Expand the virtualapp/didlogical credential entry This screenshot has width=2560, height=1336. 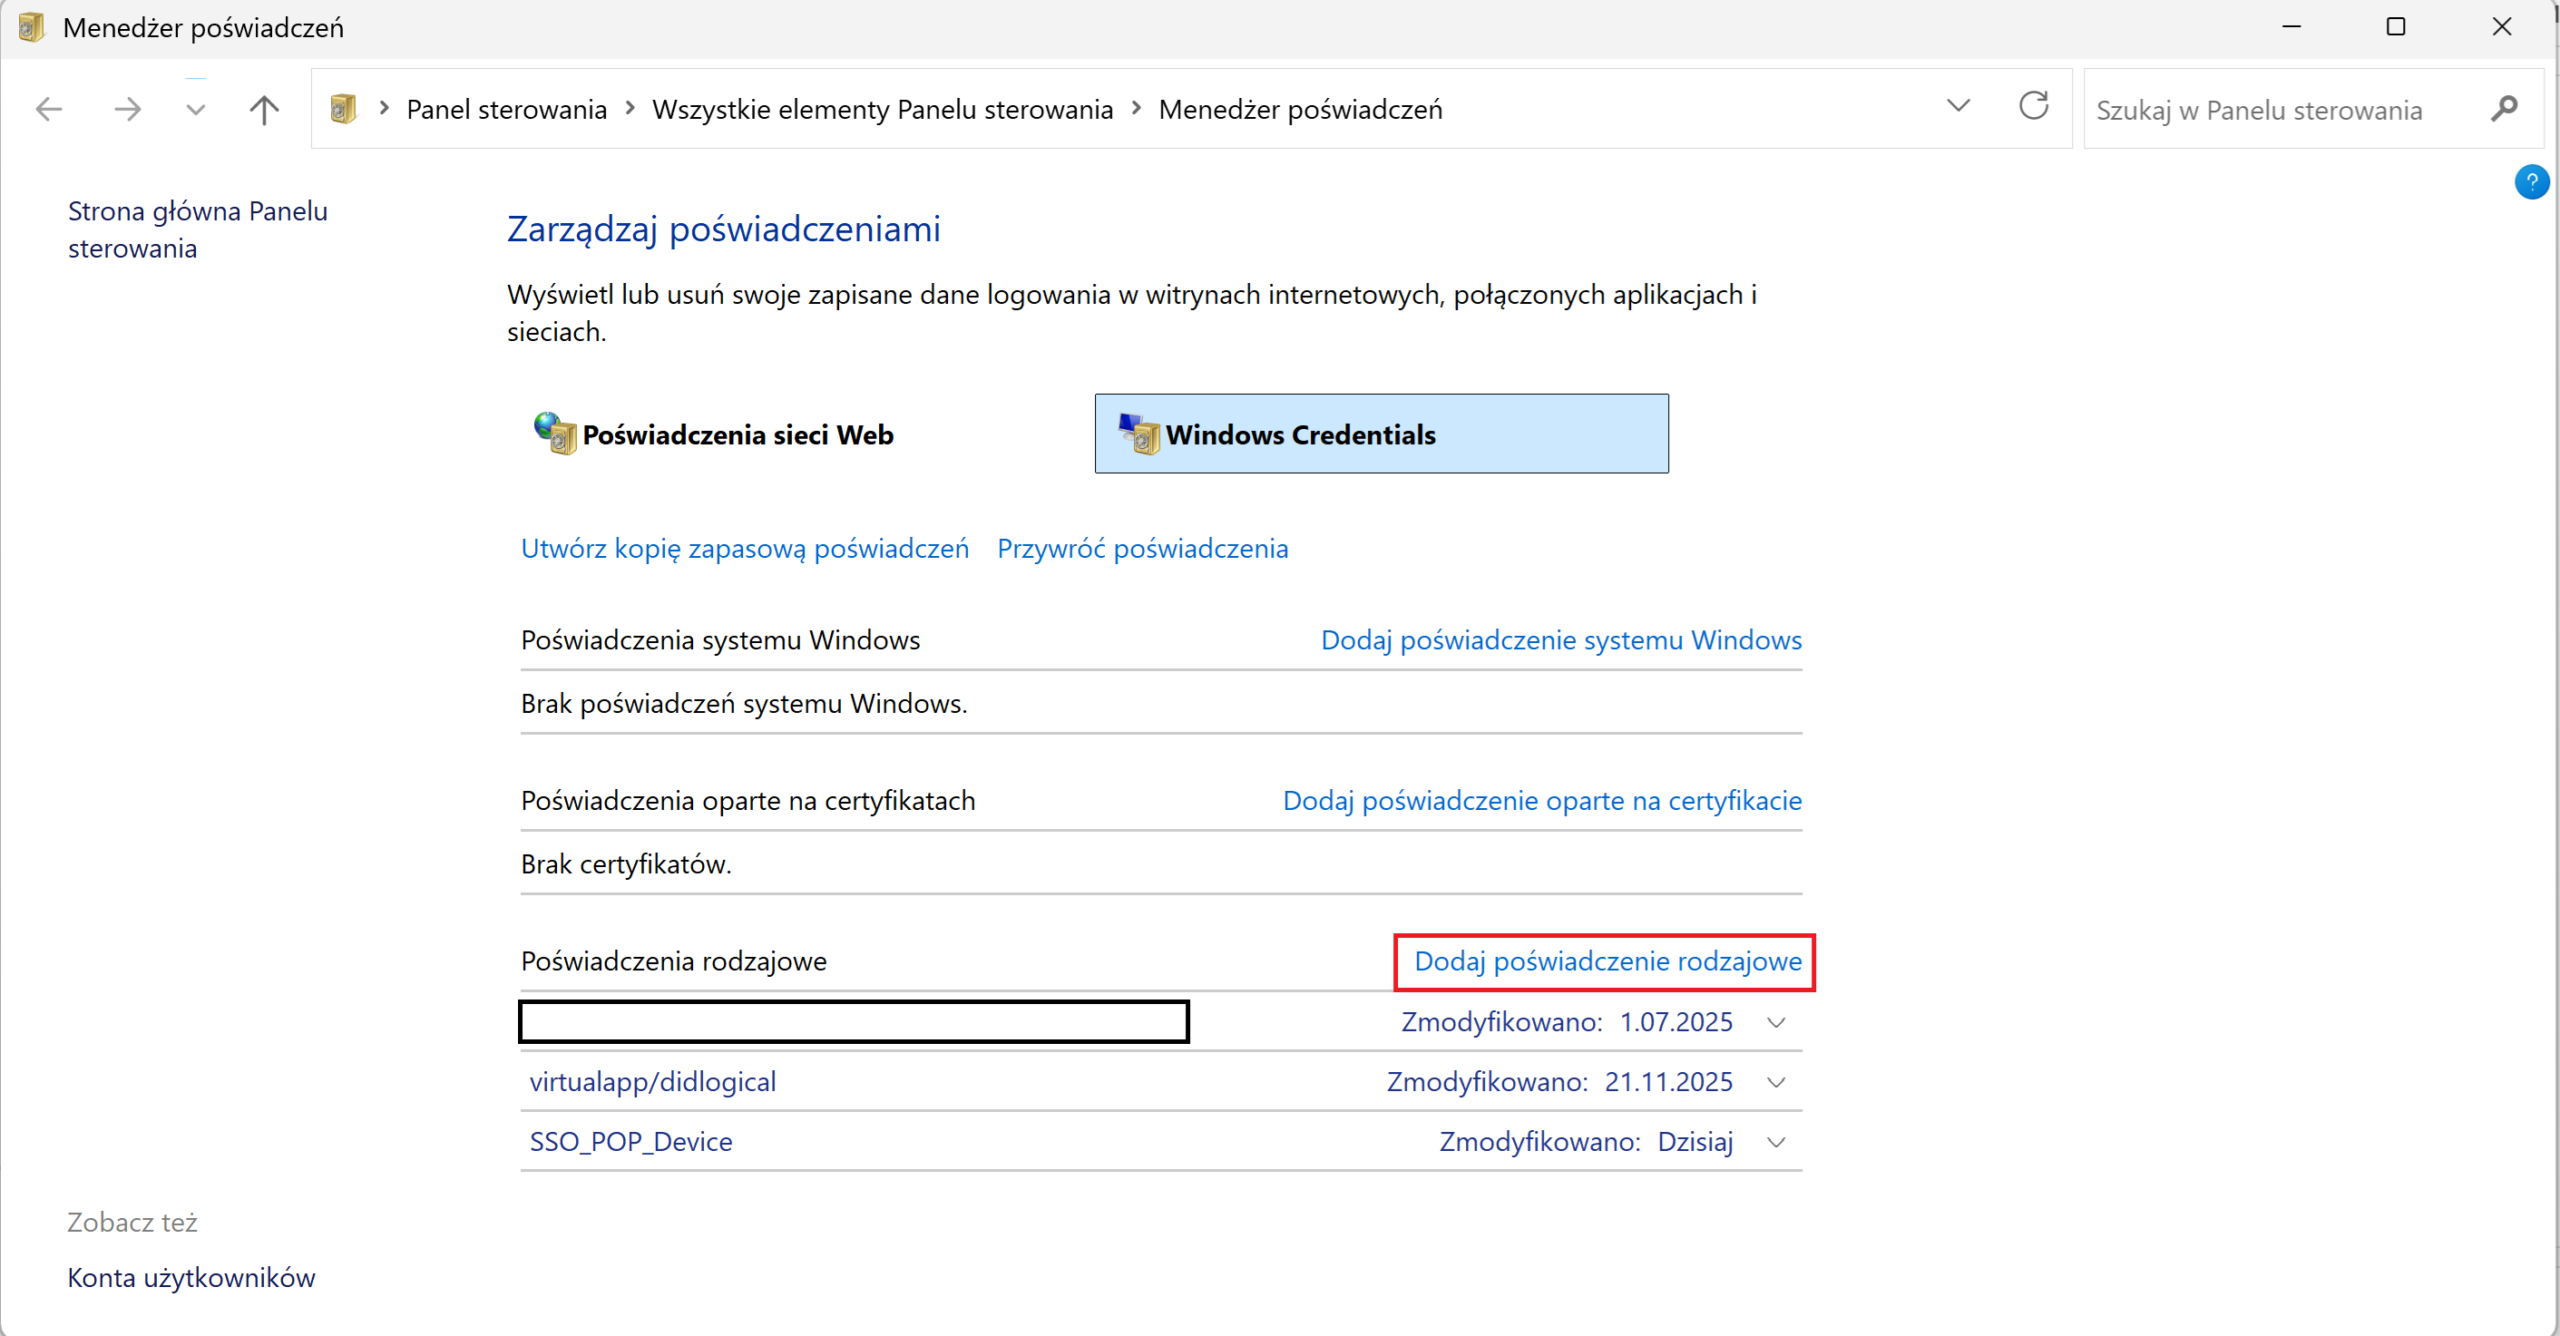pos(1776,1082)
